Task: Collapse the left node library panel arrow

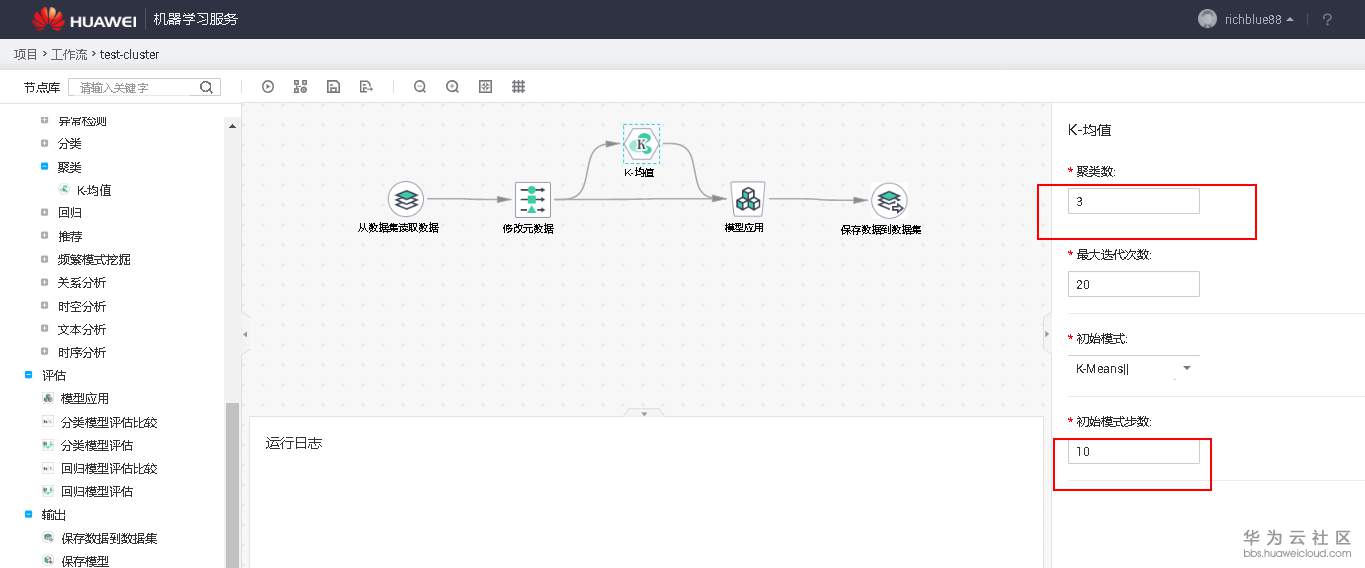Action: (245, 334)
